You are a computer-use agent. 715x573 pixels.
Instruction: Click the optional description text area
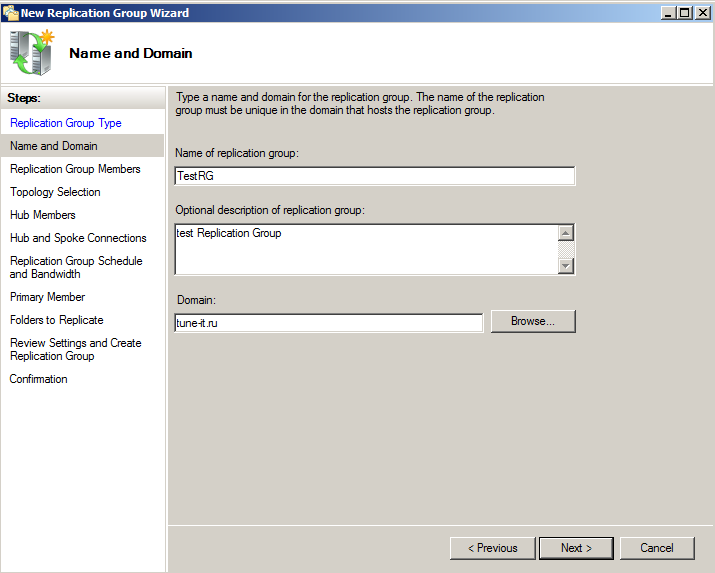pos(365,248)
